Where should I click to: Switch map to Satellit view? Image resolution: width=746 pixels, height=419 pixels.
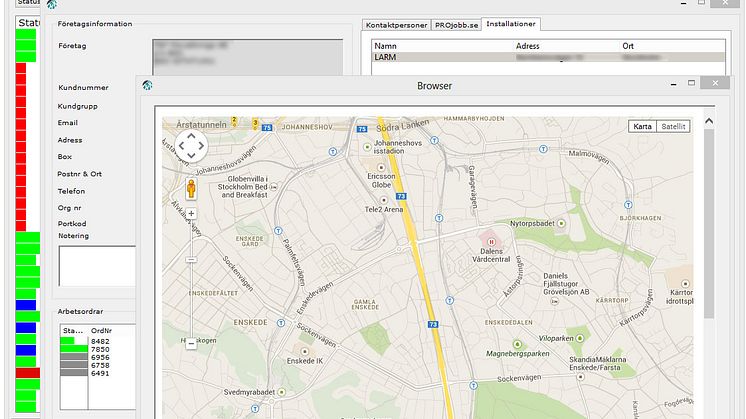[x=673, y=127]
